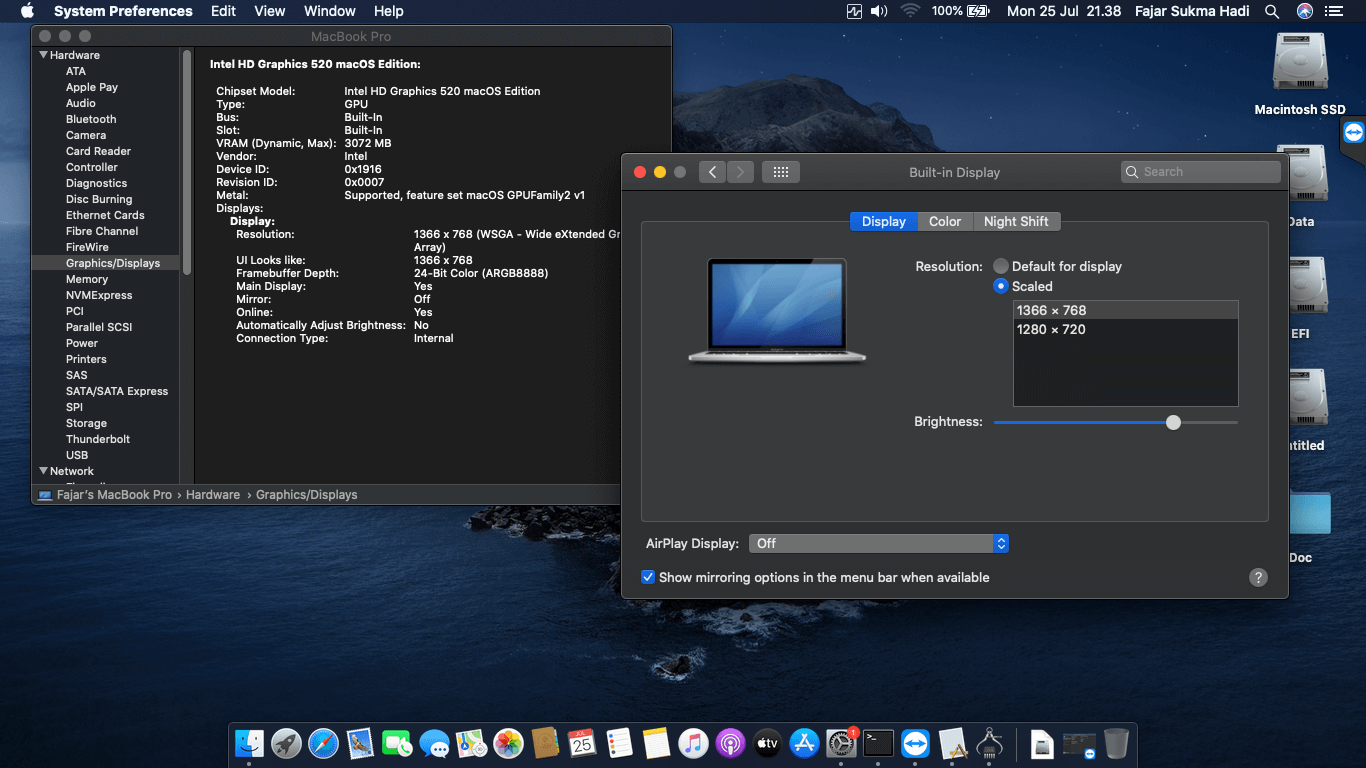The height and width of the screenshot is (768, 1366).
Task: Click System Preferences gear in dock
Action: (841, 743)
